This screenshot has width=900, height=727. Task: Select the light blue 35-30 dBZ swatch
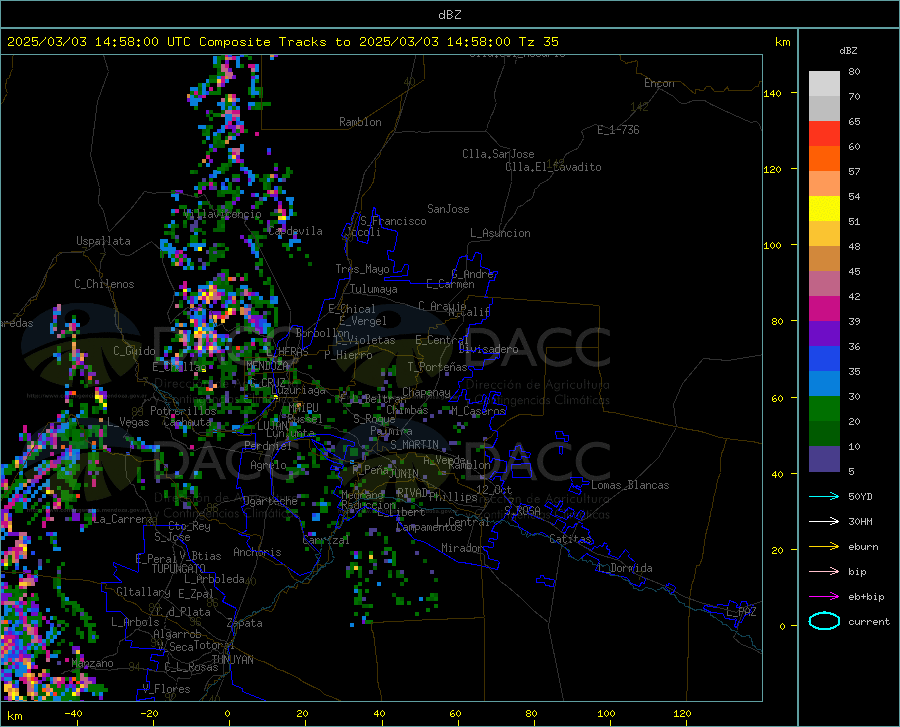tap(824, 384)
